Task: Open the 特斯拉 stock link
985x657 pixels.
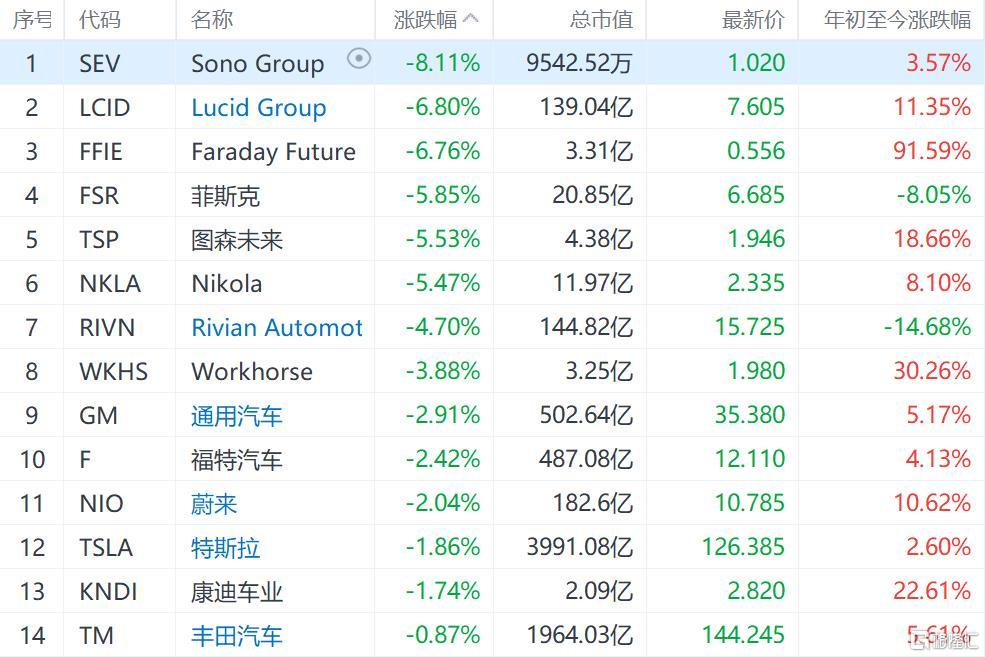Action: (x=226, y=548)
